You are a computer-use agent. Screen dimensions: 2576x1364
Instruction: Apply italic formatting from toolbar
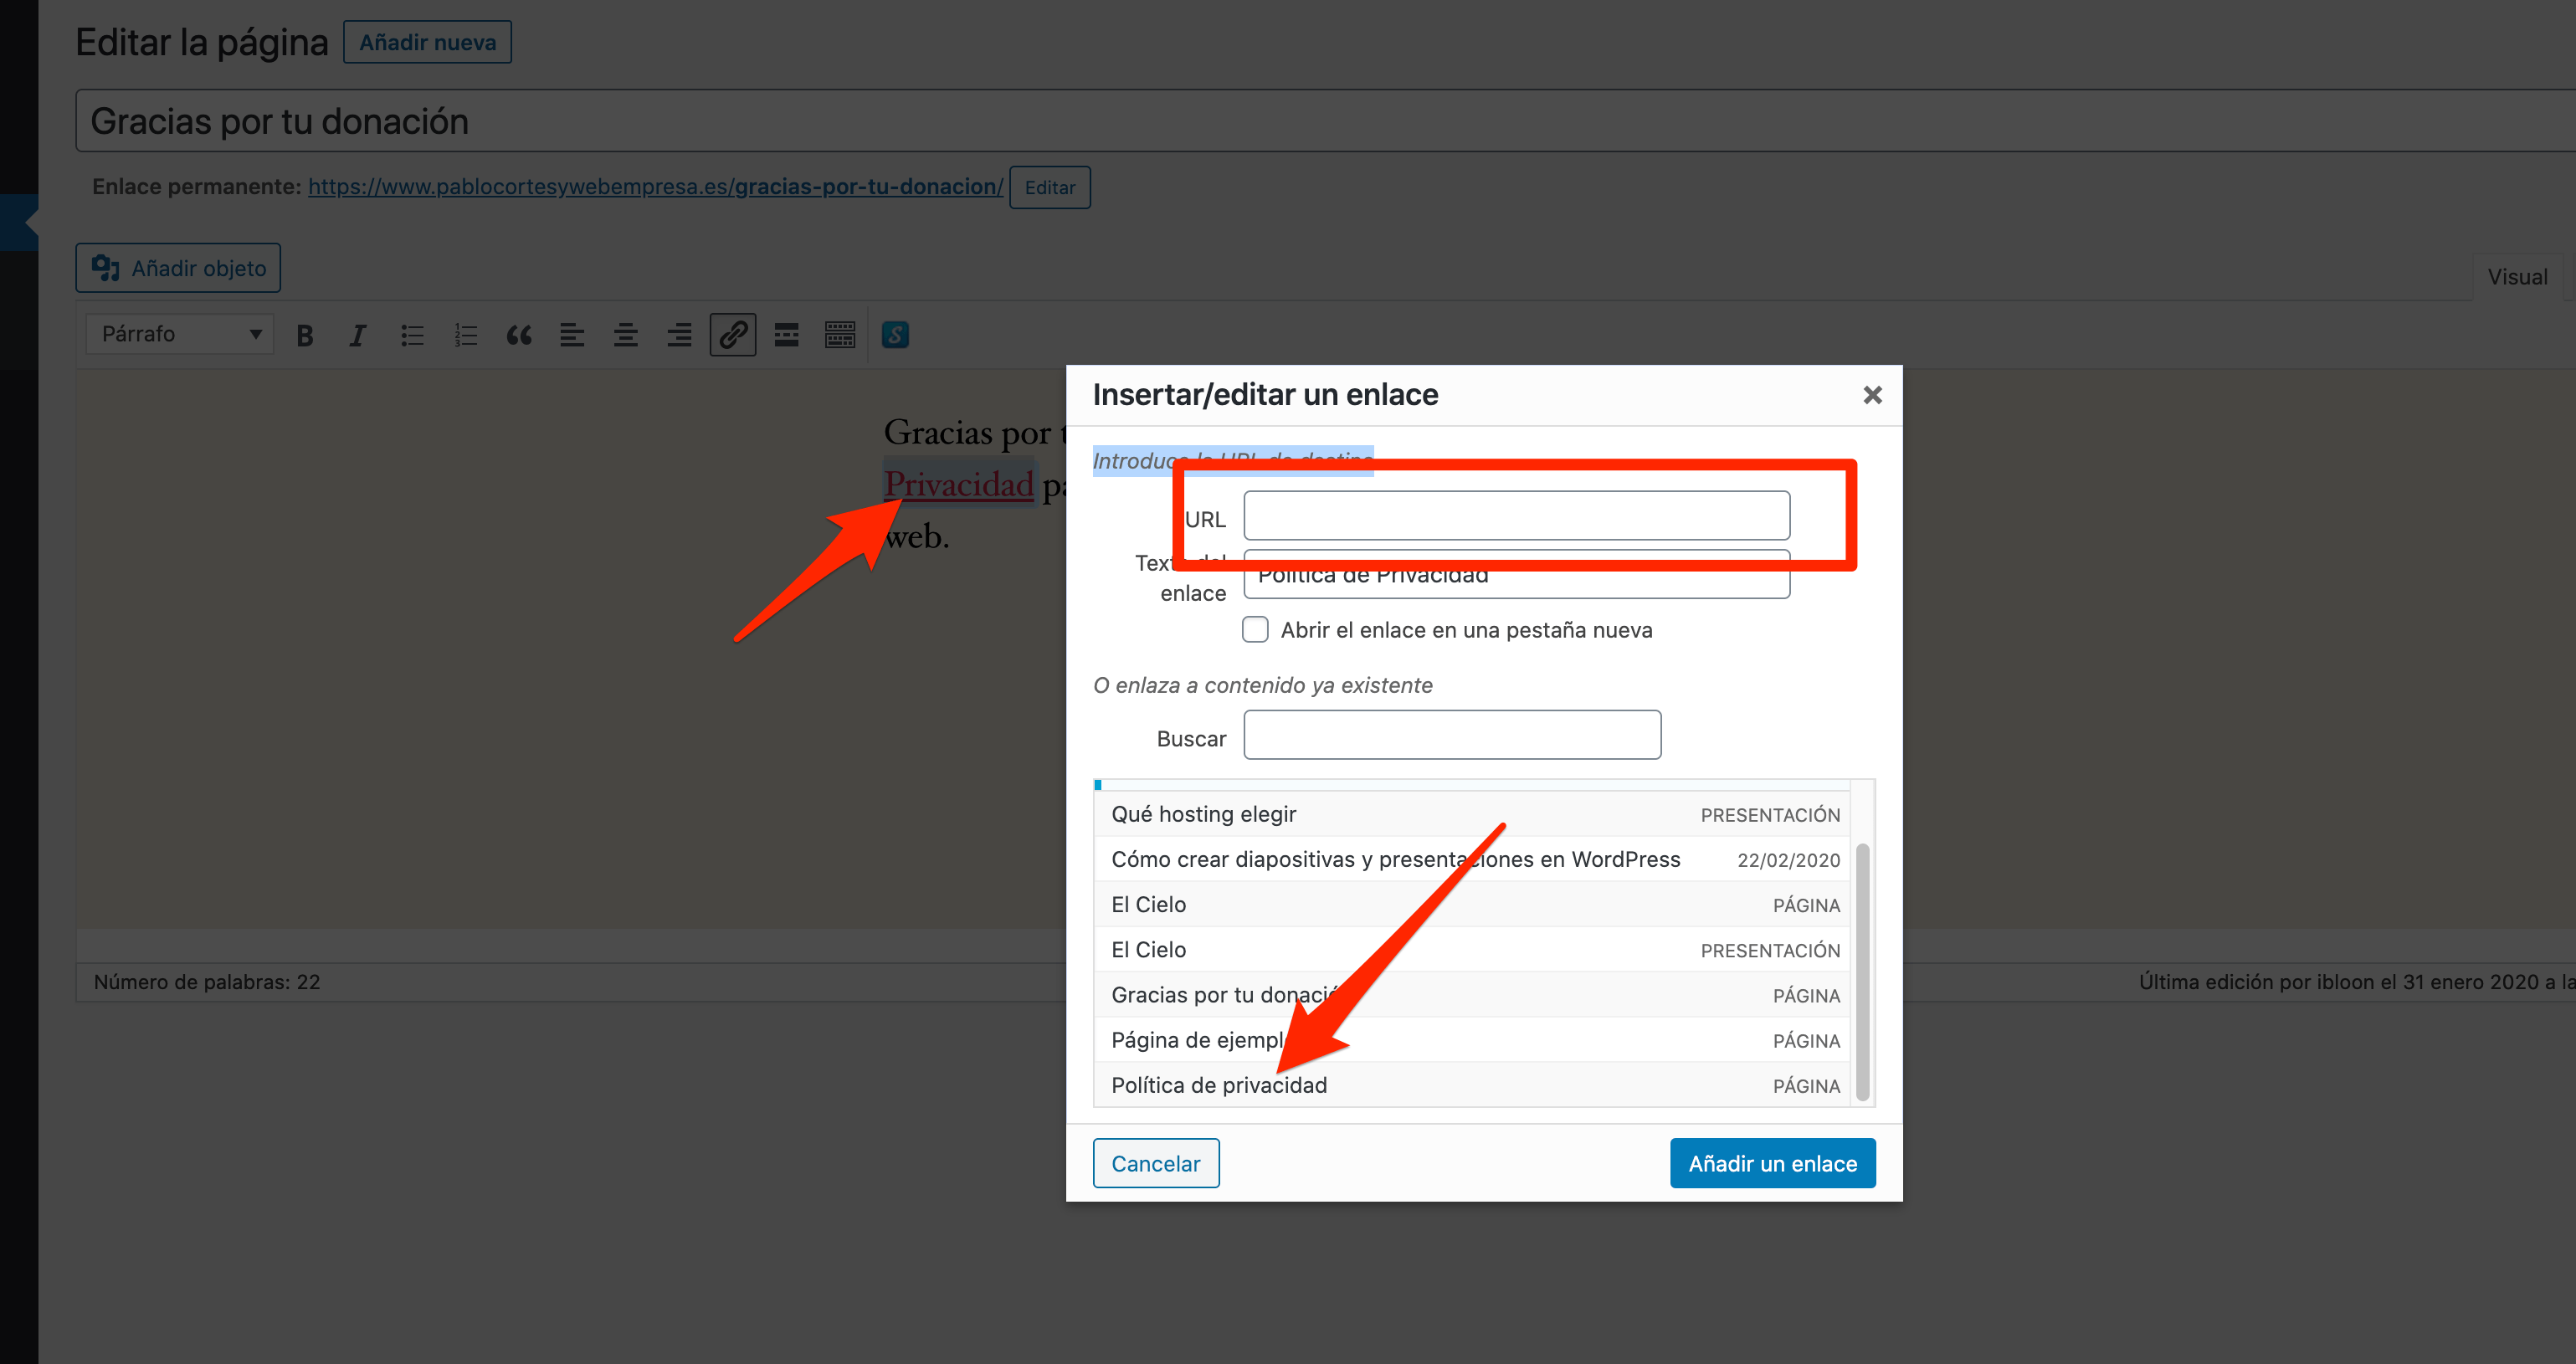358,335
